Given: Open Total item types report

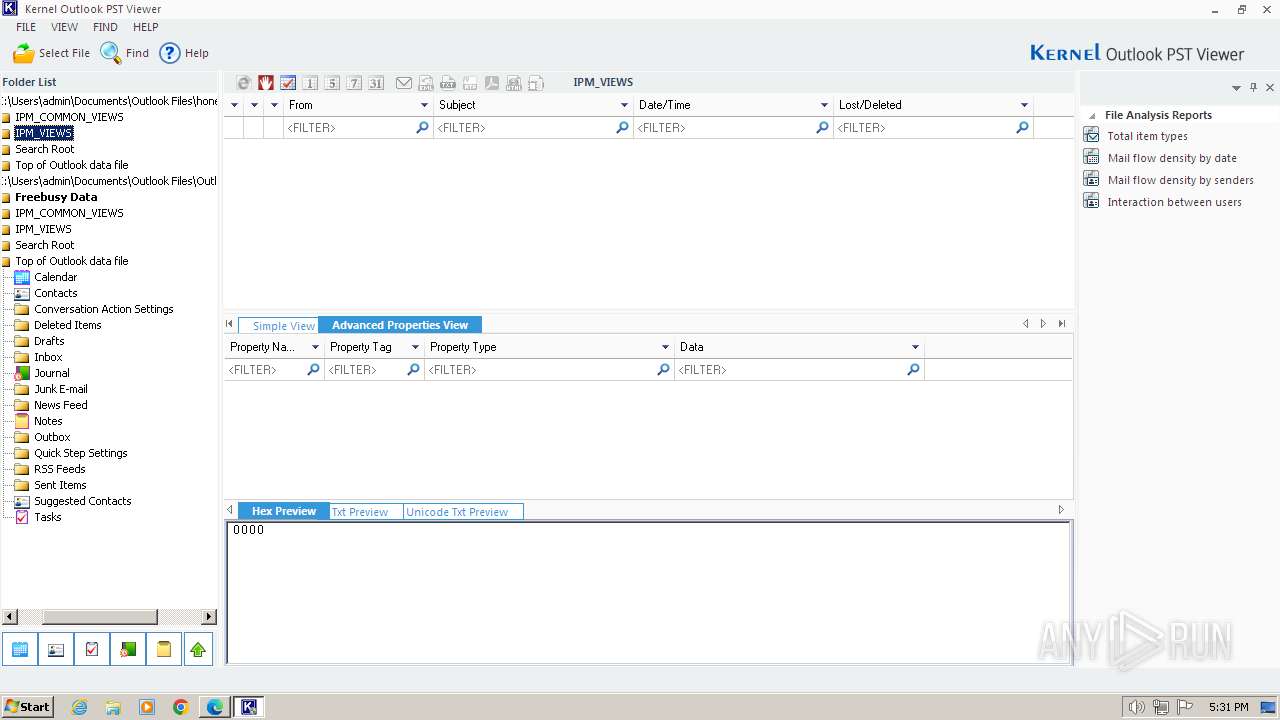Looking at the screenshot, I should [1147, 136].
